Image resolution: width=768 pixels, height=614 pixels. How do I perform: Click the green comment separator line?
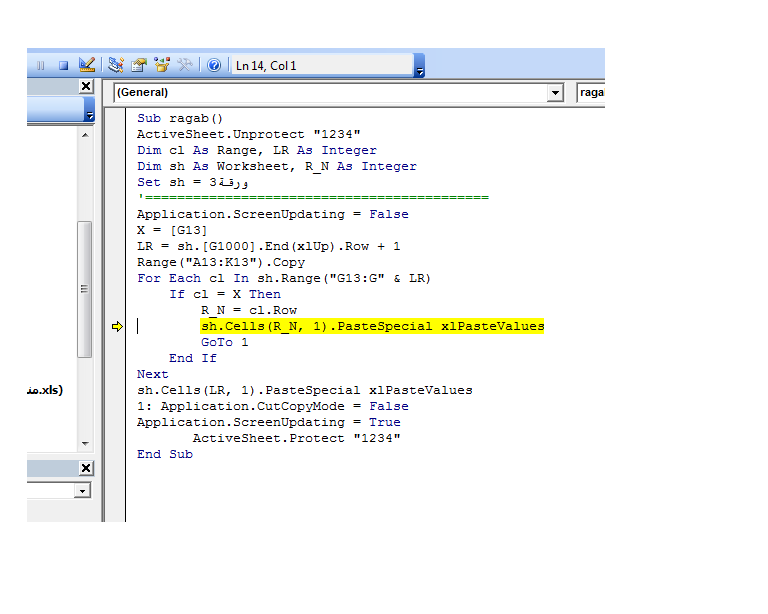tap(313, 197)
